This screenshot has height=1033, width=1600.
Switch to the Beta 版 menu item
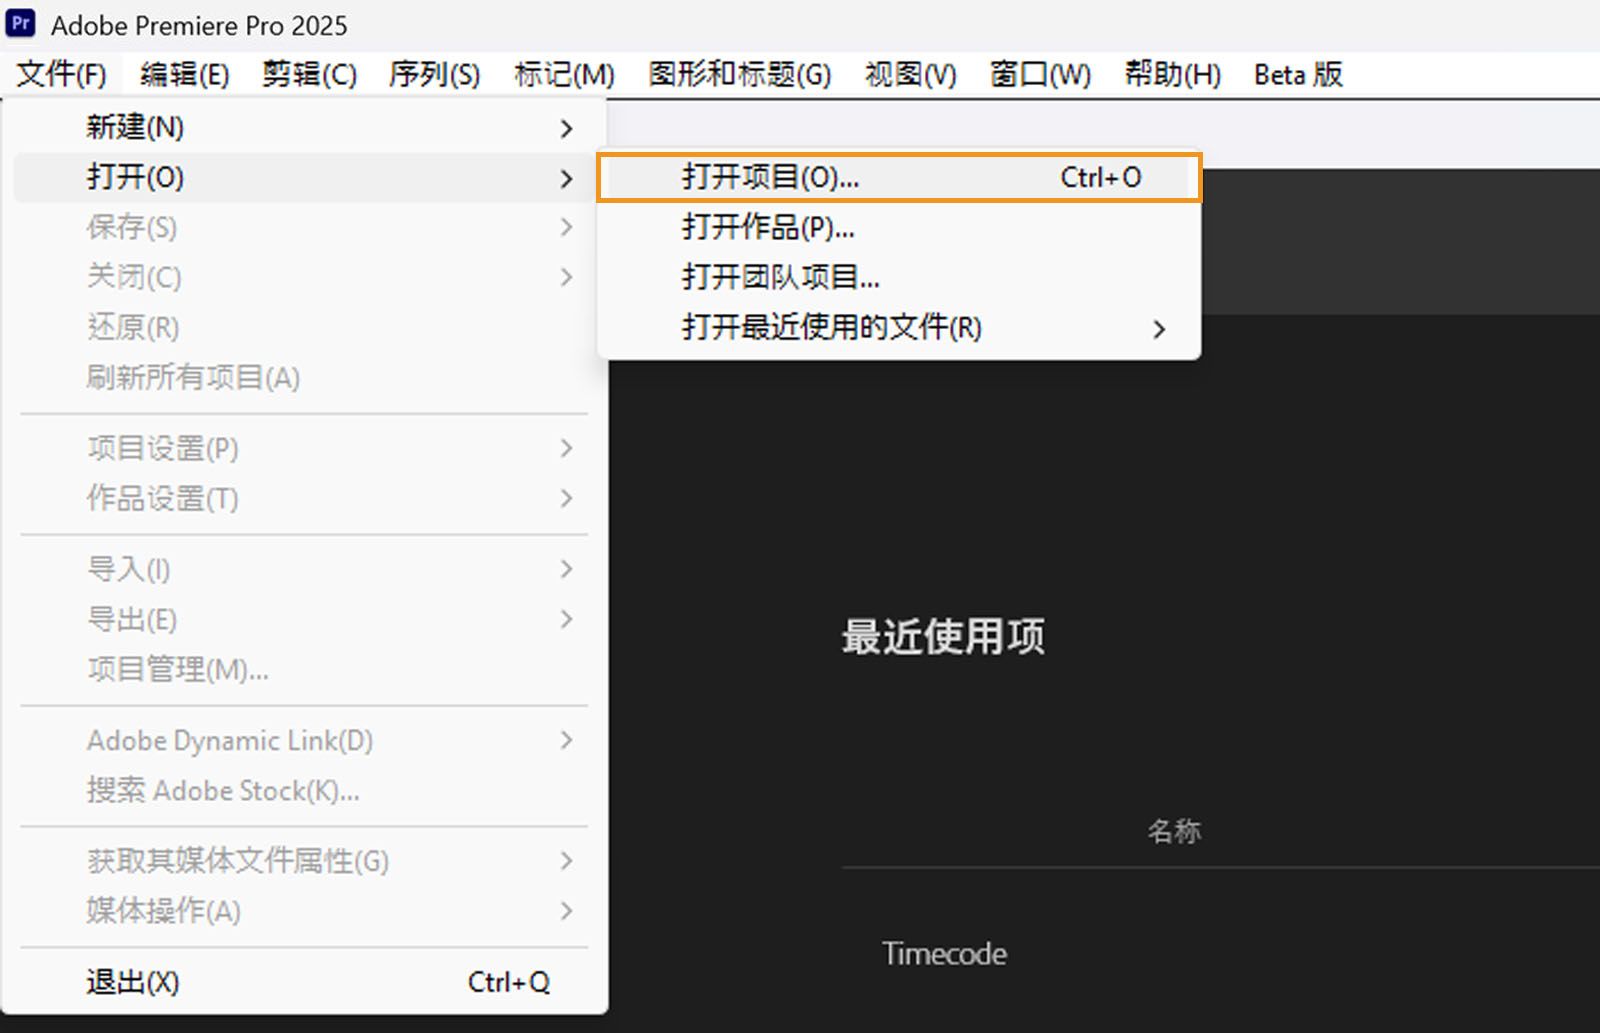click(1297, 74)
